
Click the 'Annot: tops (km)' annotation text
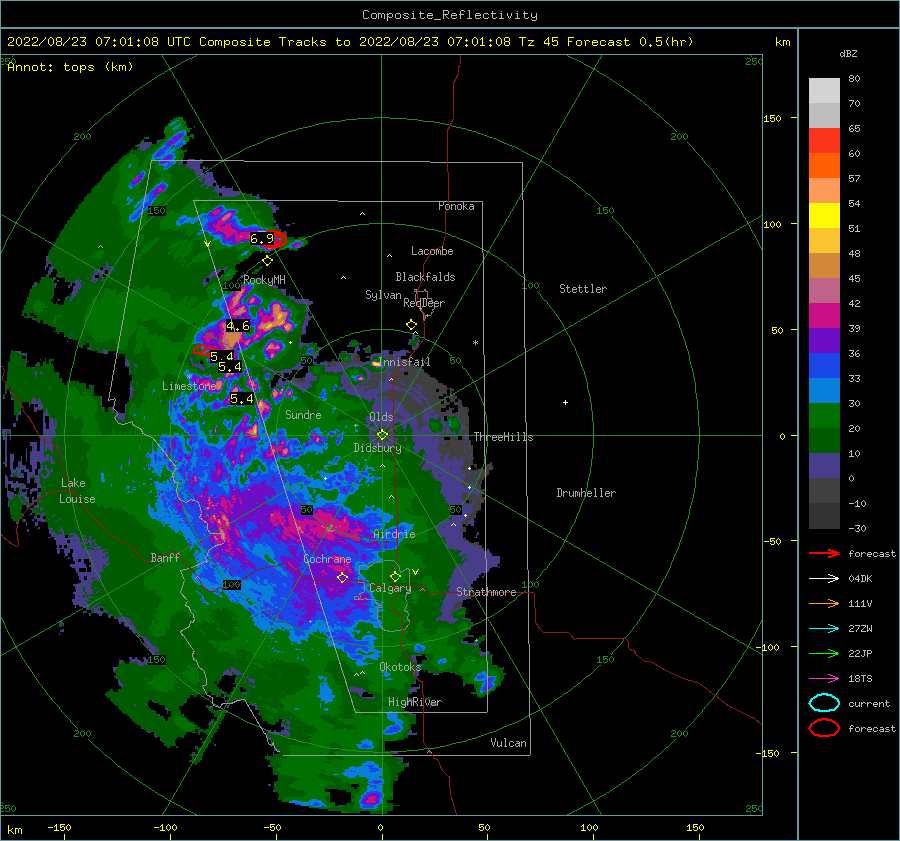(x=70, y=67)
